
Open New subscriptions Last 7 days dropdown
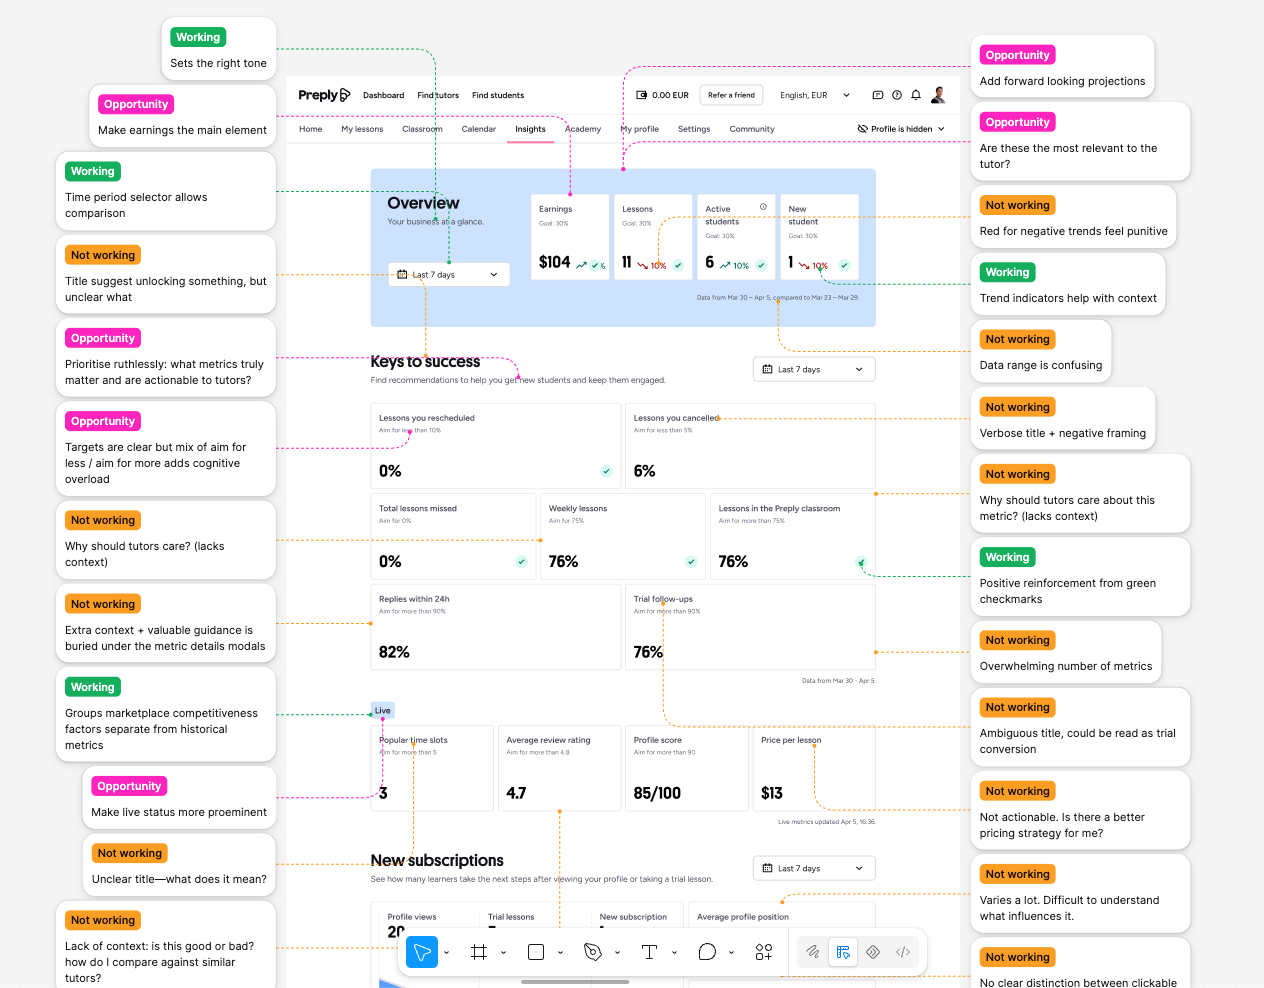(x=814, y=868)
